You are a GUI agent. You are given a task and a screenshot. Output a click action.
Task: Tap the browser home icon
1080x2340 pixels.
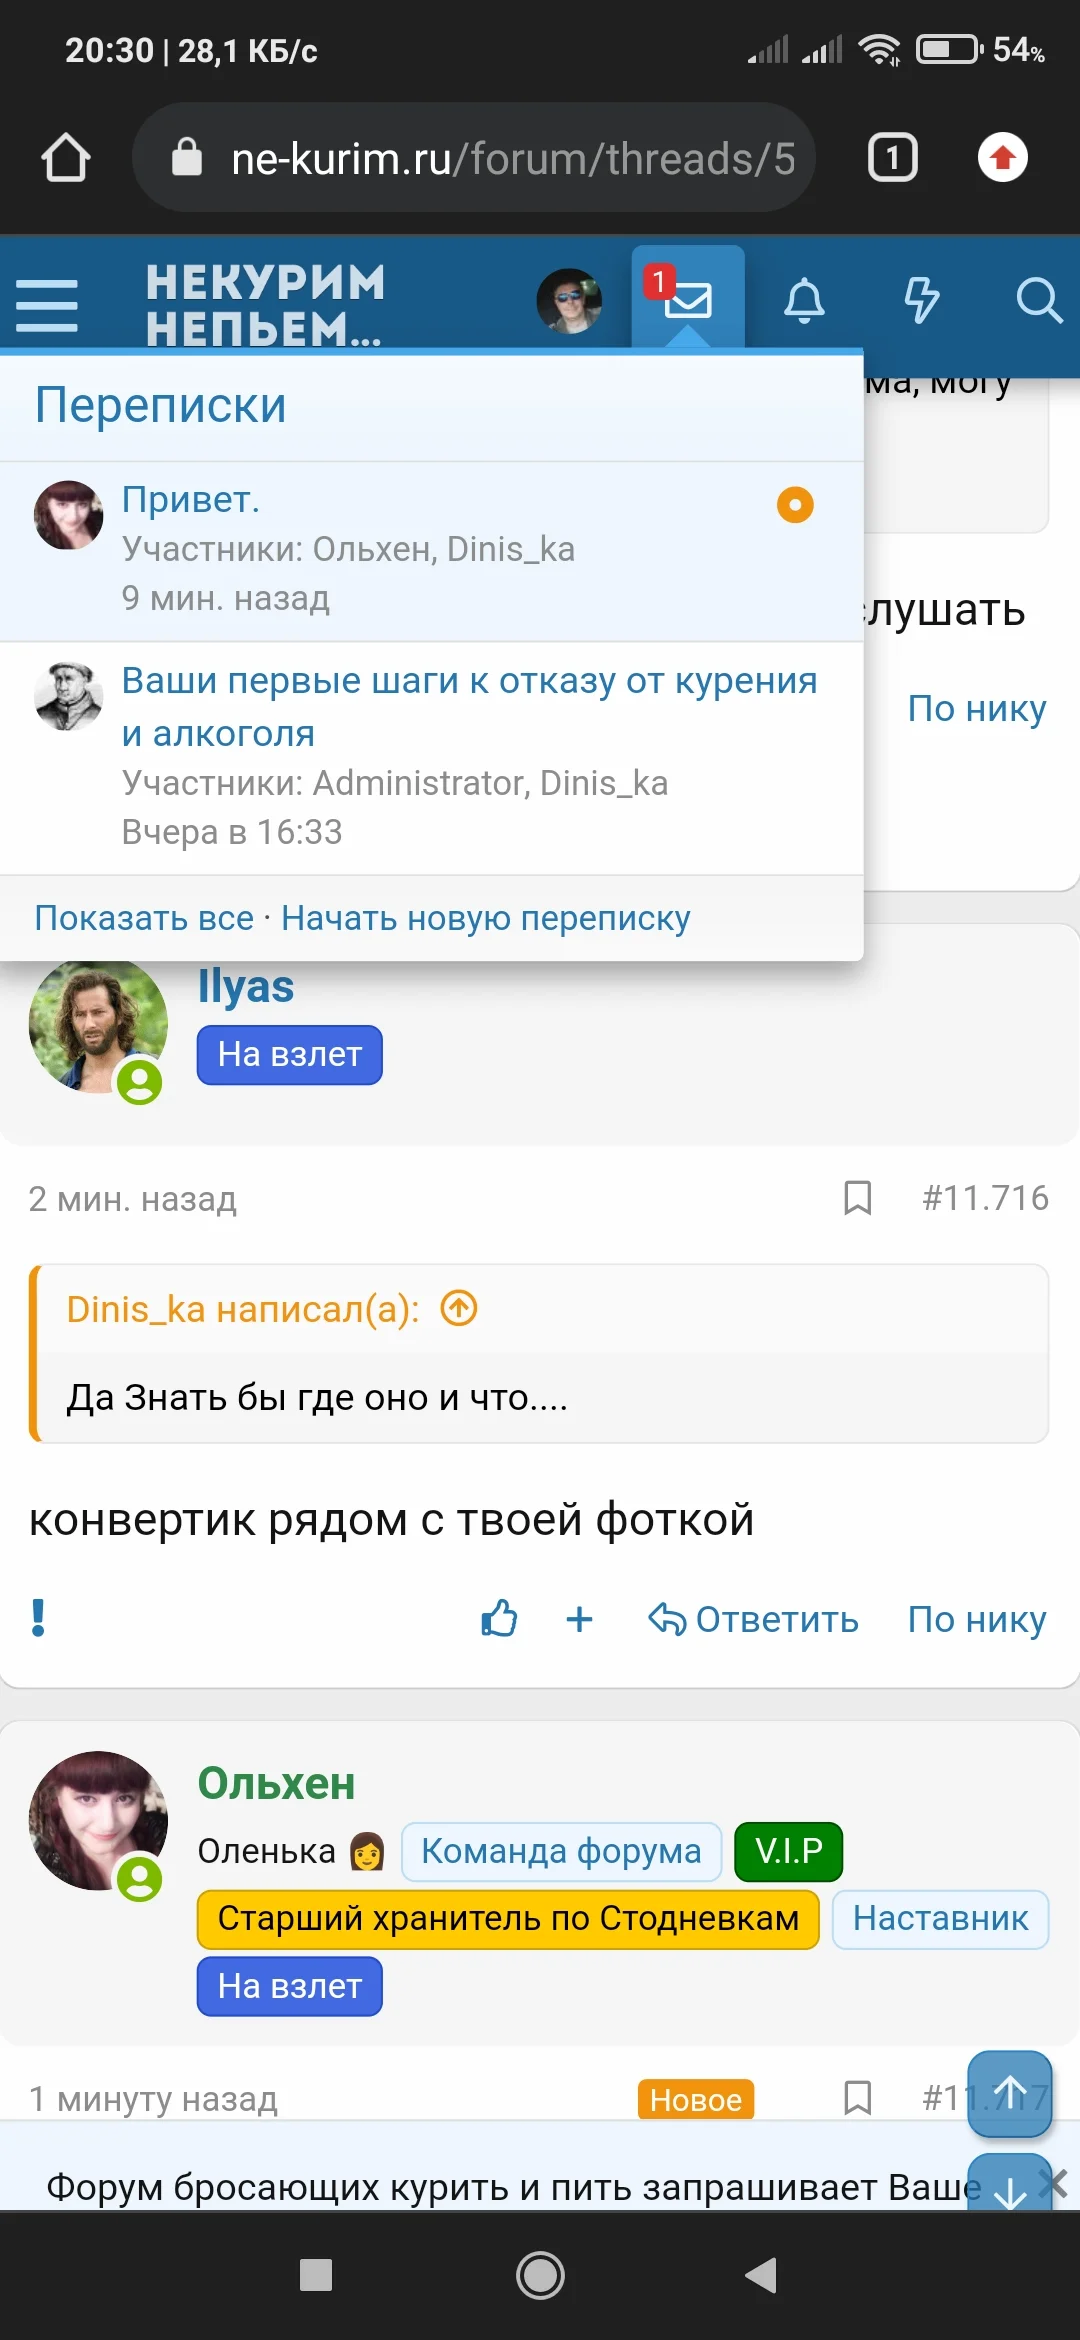pyautogui.click(x=66, y=158)
